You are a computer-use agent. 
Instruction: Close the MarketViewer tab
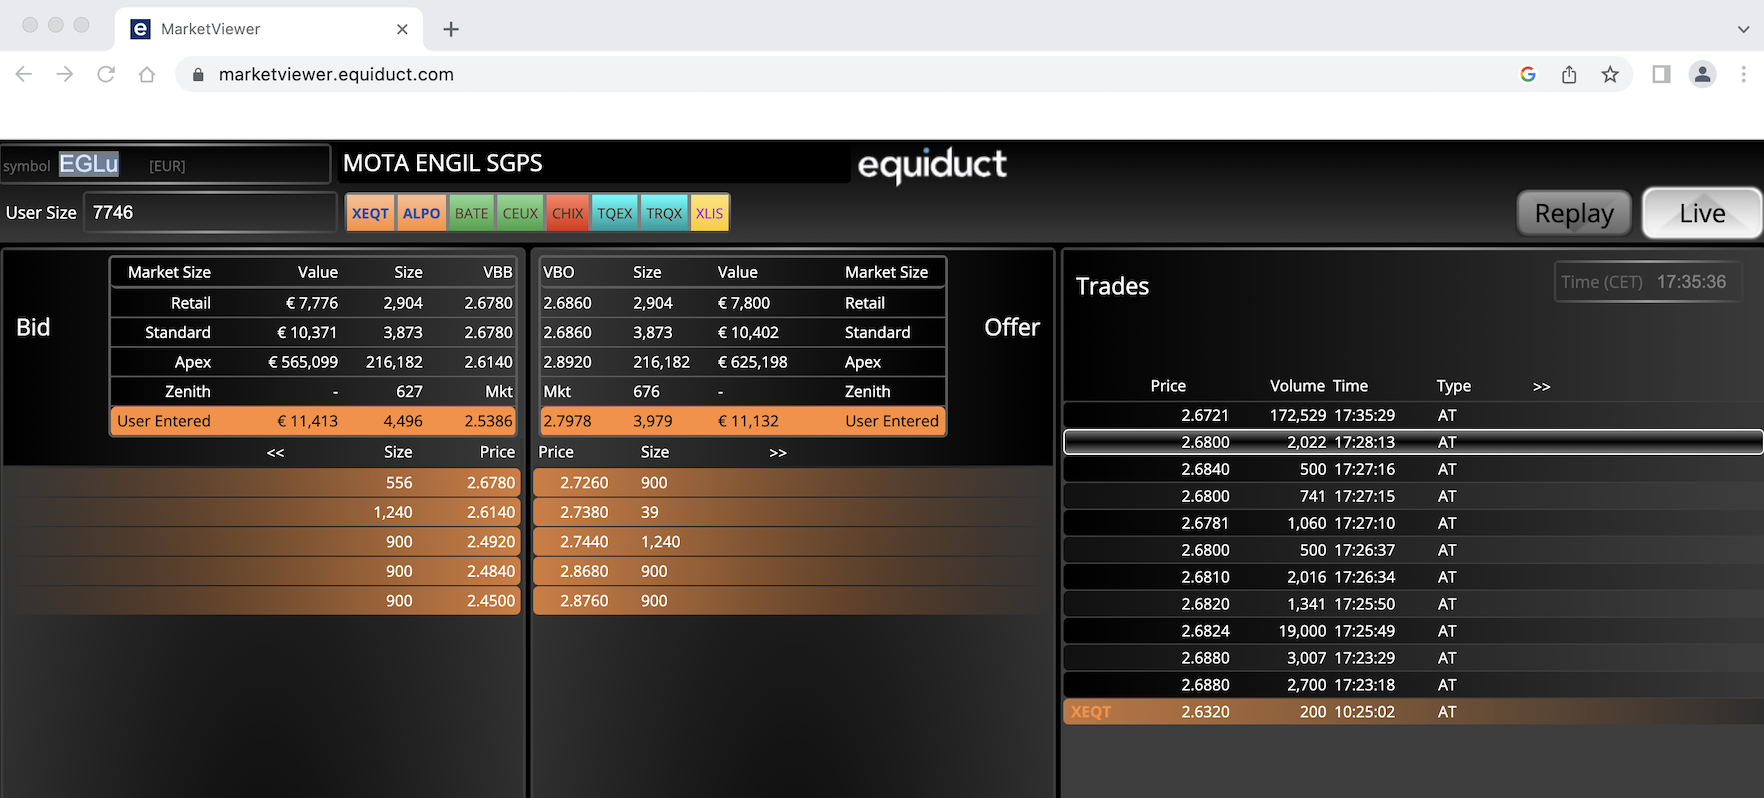(x=402, y=29)
